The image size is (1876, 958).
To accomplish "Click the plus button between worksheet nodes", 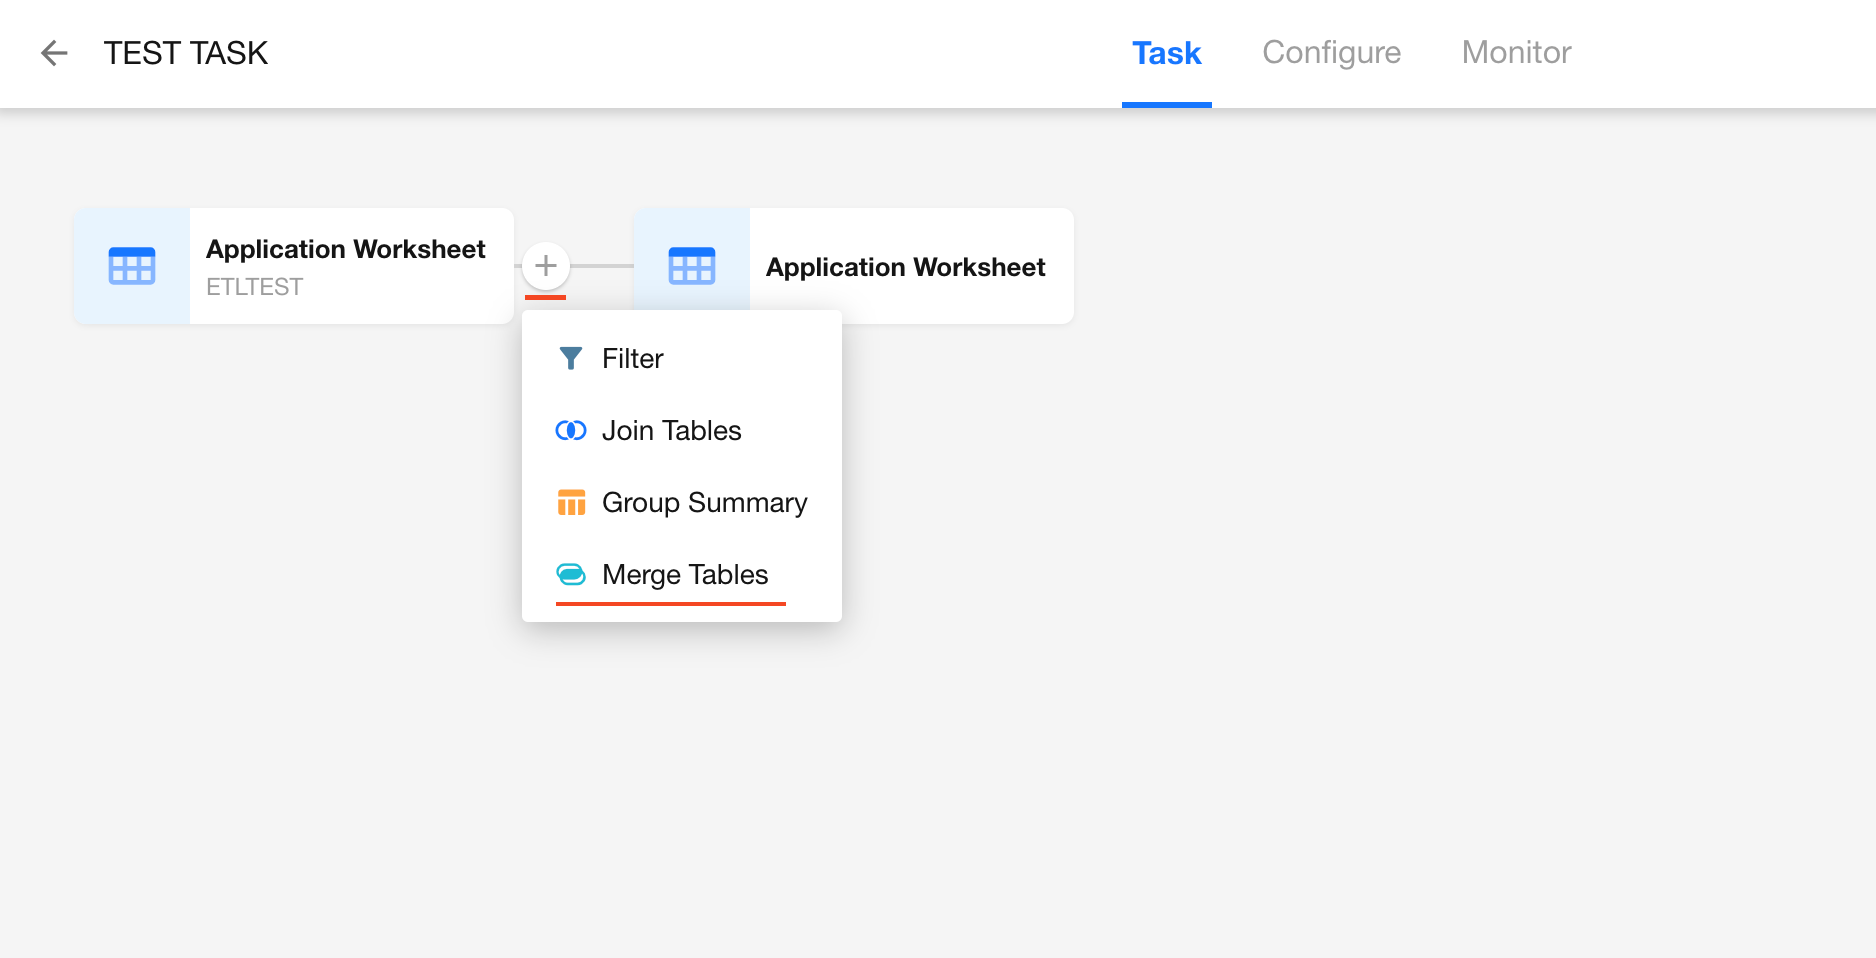I will (x=546, y=266).
